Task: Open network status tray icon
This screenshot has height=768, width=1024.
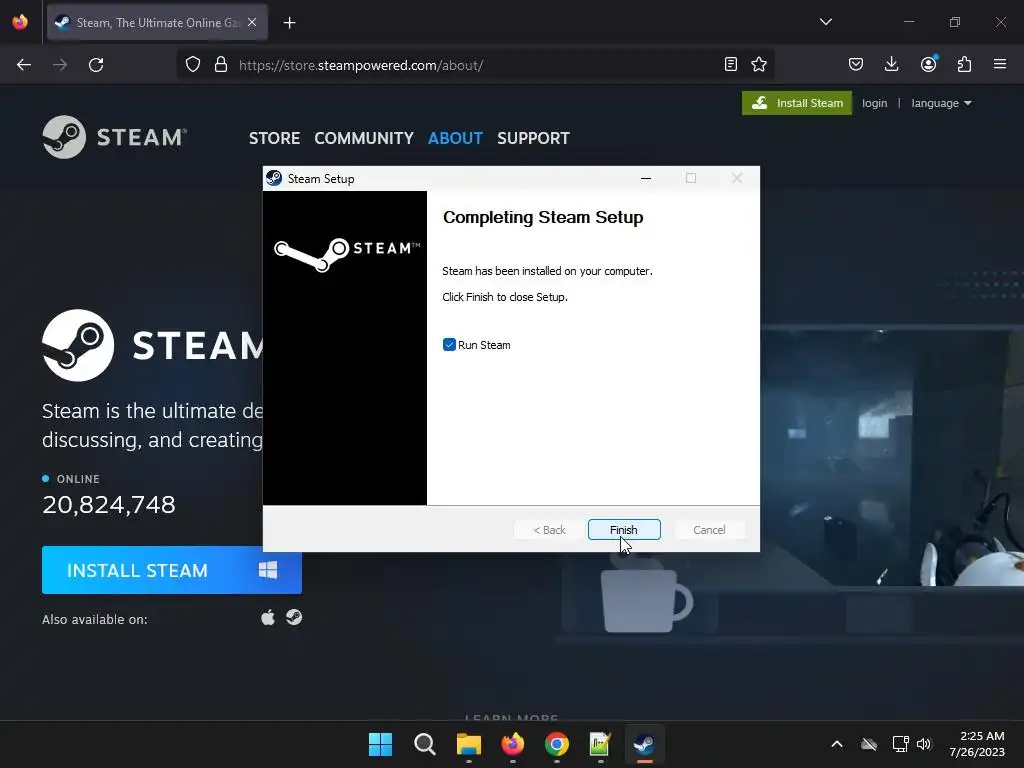Action: click(901, 744)
